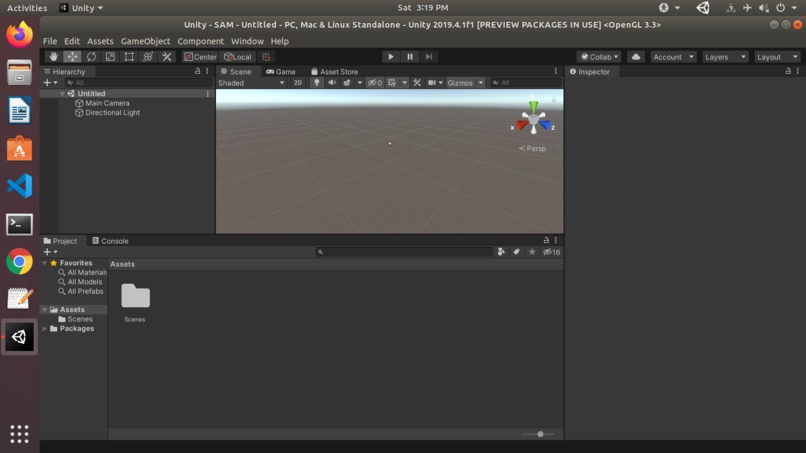
Task: Toggle Persp projection mode label
Action: click(x=533, y=149)
